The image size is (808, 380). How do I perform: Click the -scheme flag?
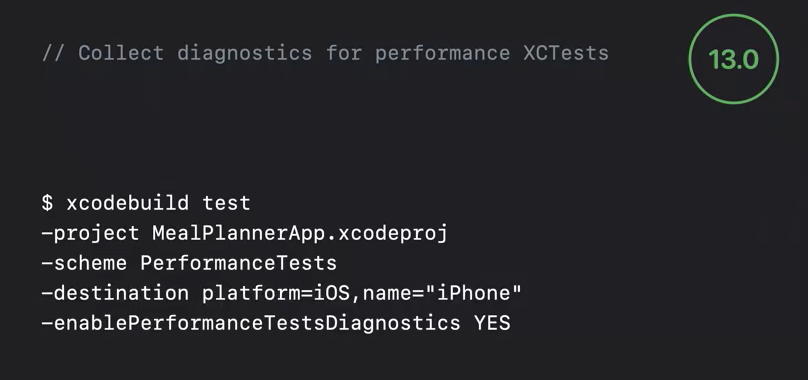(84, 263)
